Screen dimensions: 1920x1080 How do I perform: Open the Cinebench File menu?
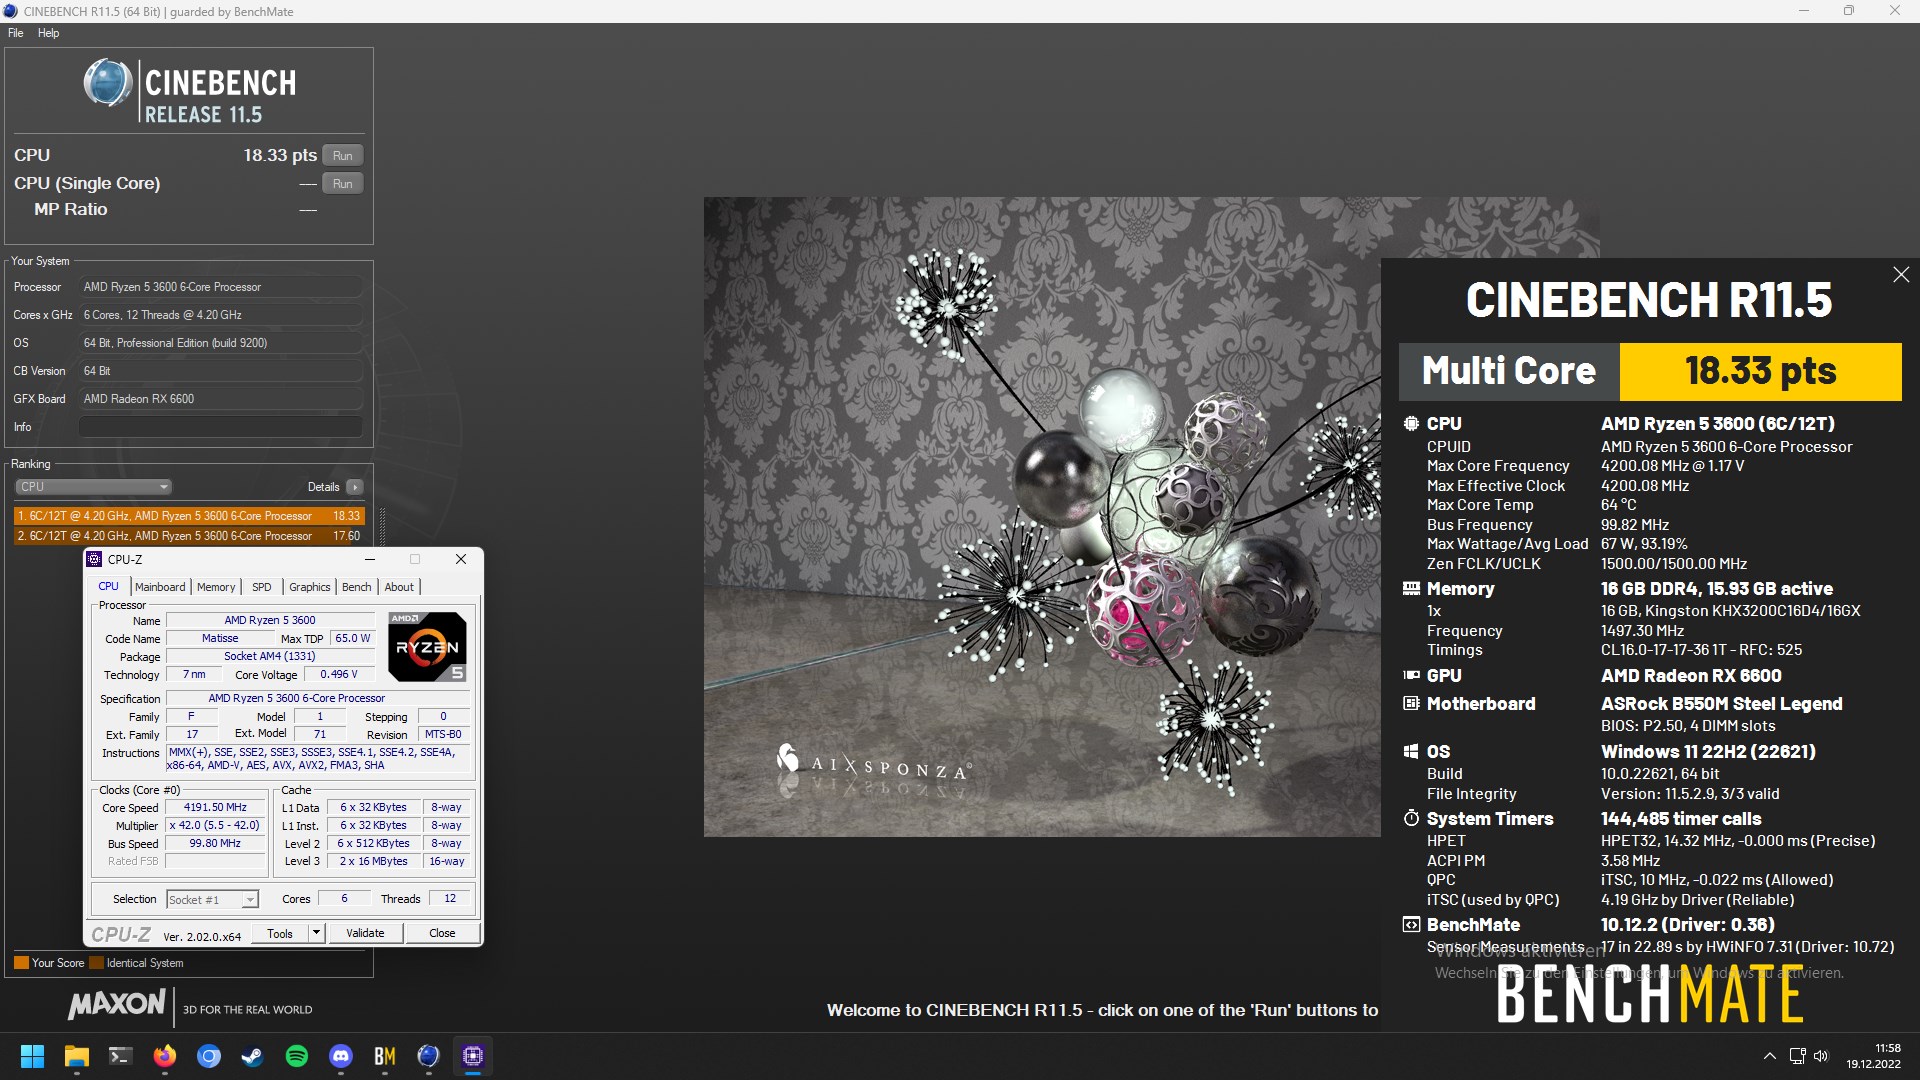16,33
